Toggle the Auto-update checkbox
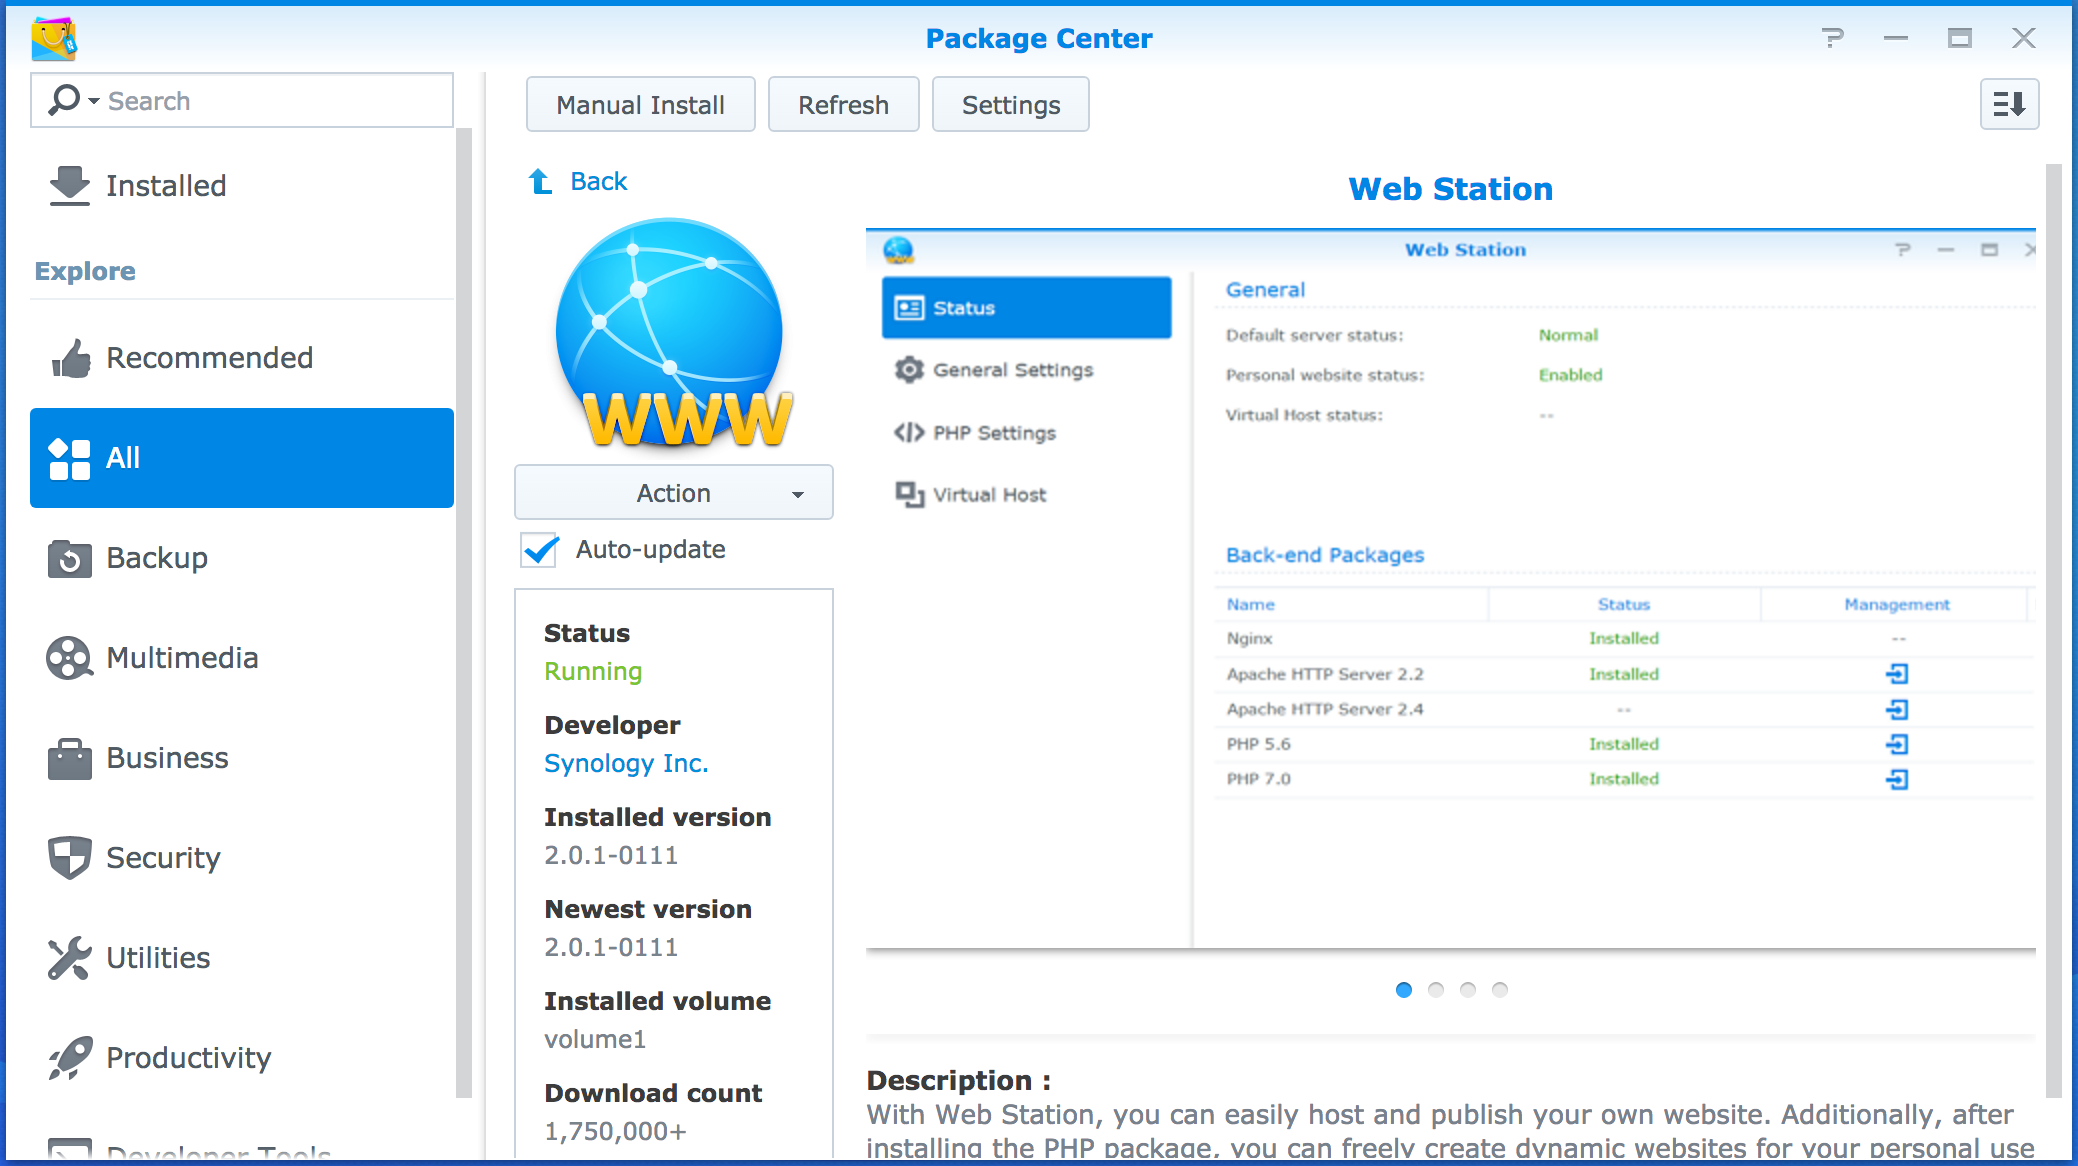This screenshot has height=1166, width=2078. click(x=540, y=550)
